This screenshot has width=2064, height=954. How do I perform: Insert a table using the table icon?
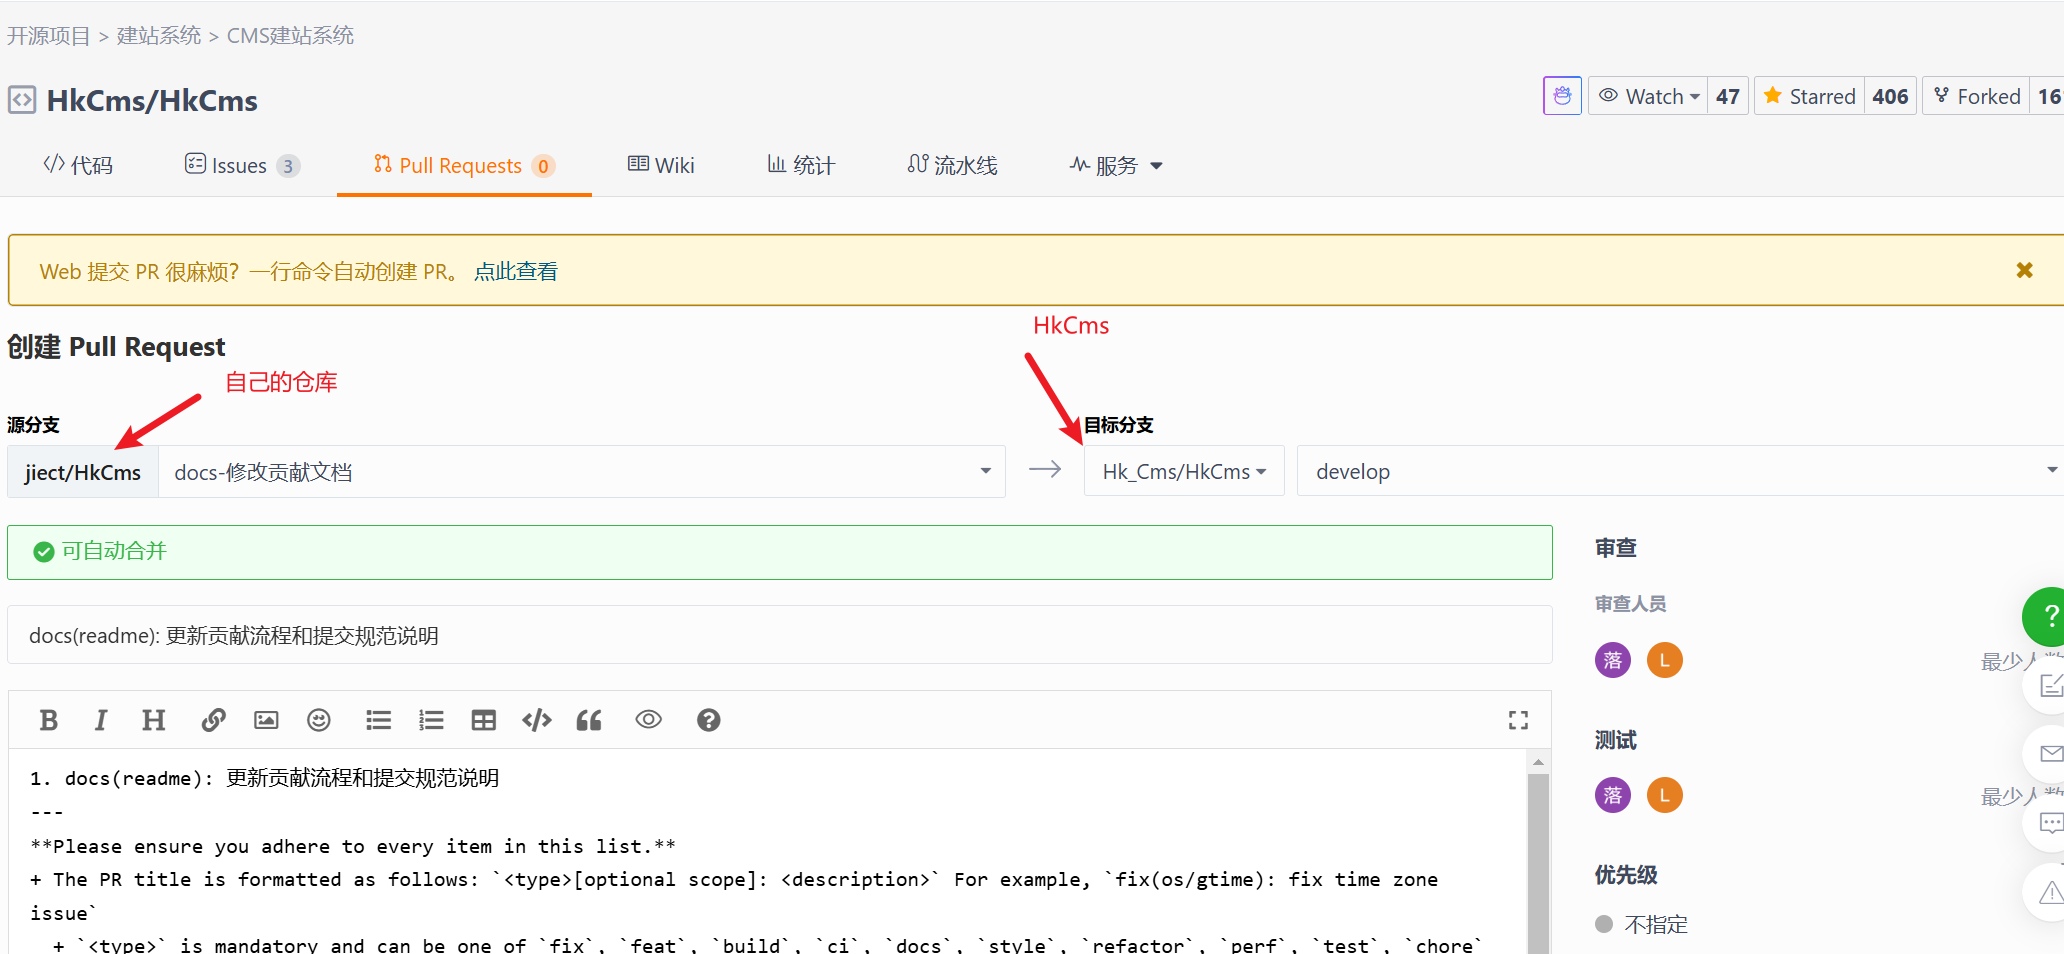(x=484, y=720)
